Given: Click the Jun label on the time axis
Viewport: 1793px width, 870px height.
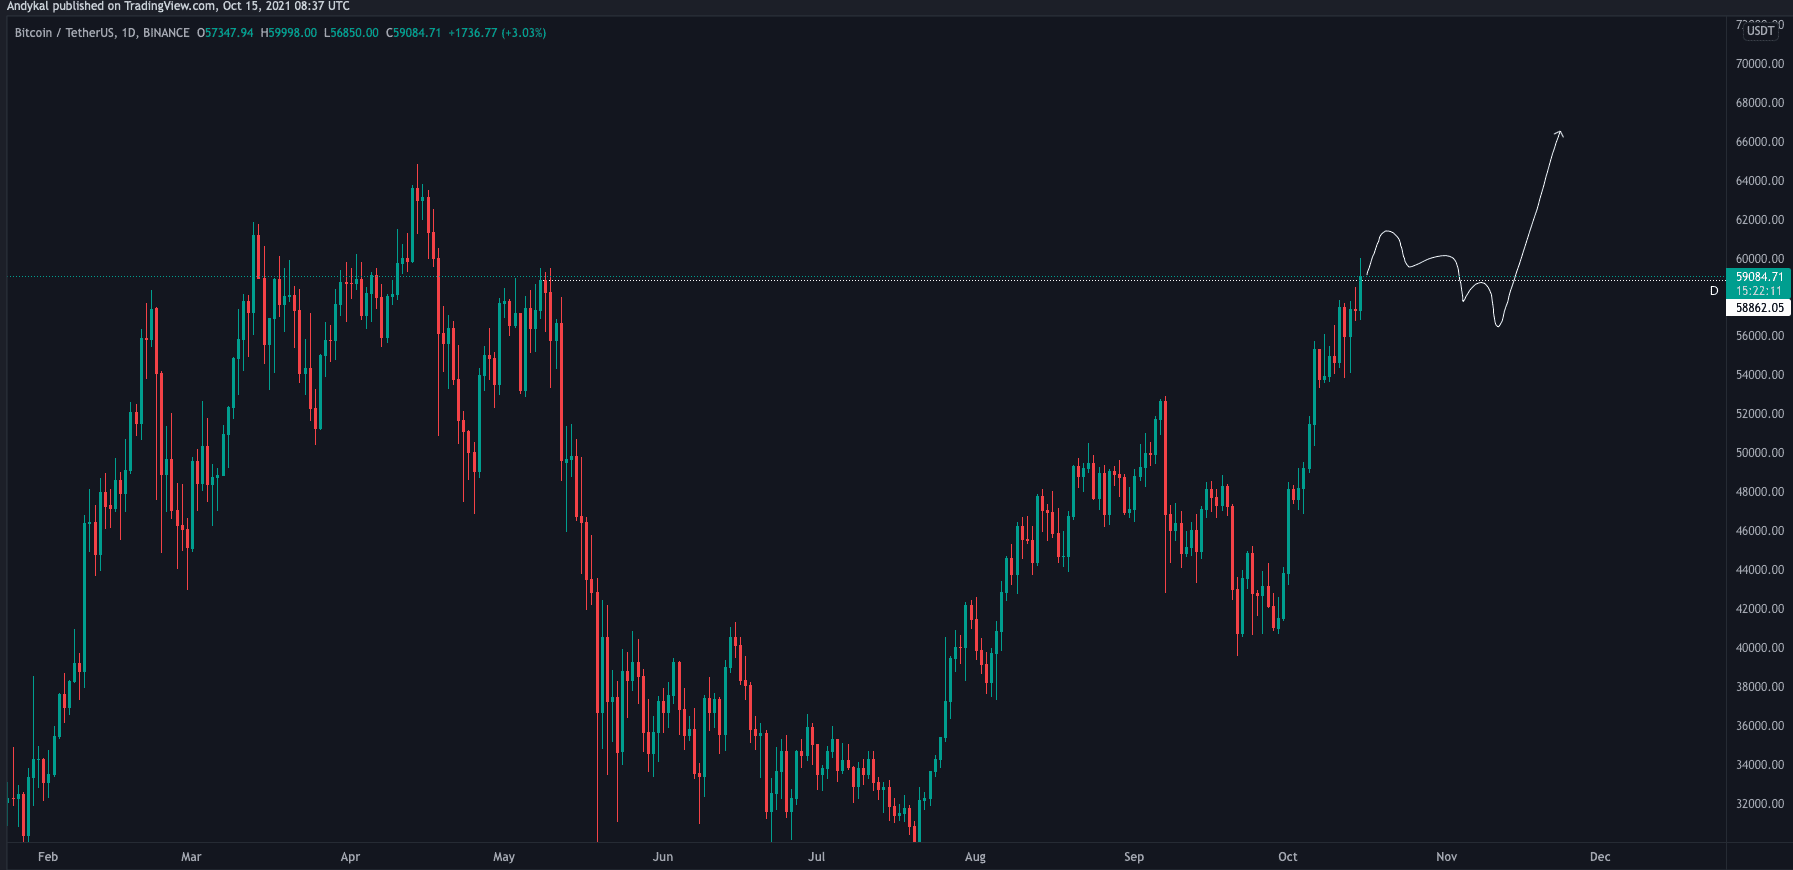Looking at the screenshot, I should pyautogui.click(x=662, y=857).
